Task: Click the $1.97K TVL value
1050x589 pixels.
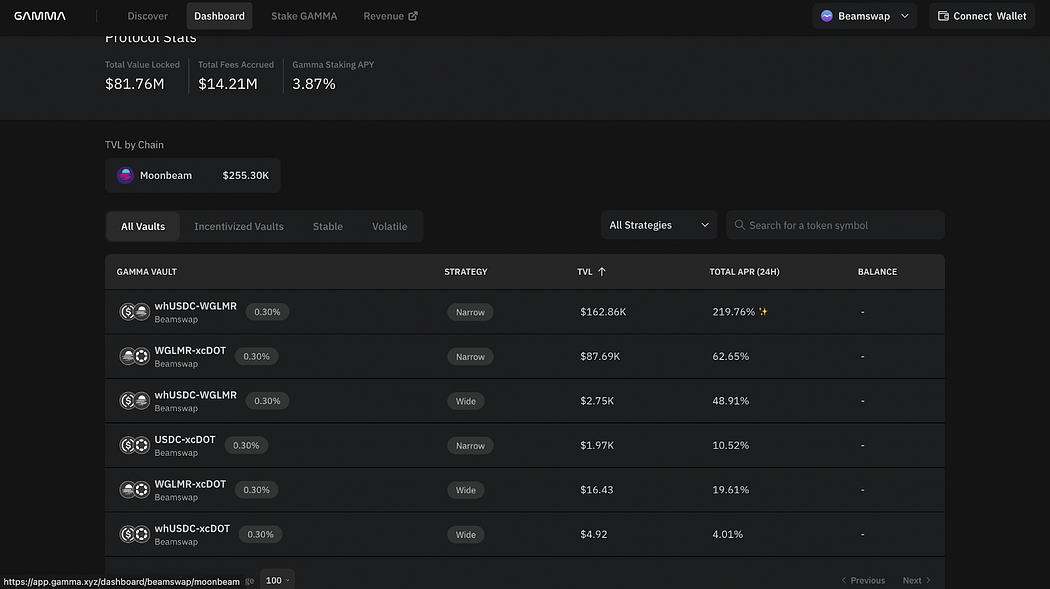Action: pos(597,445)
